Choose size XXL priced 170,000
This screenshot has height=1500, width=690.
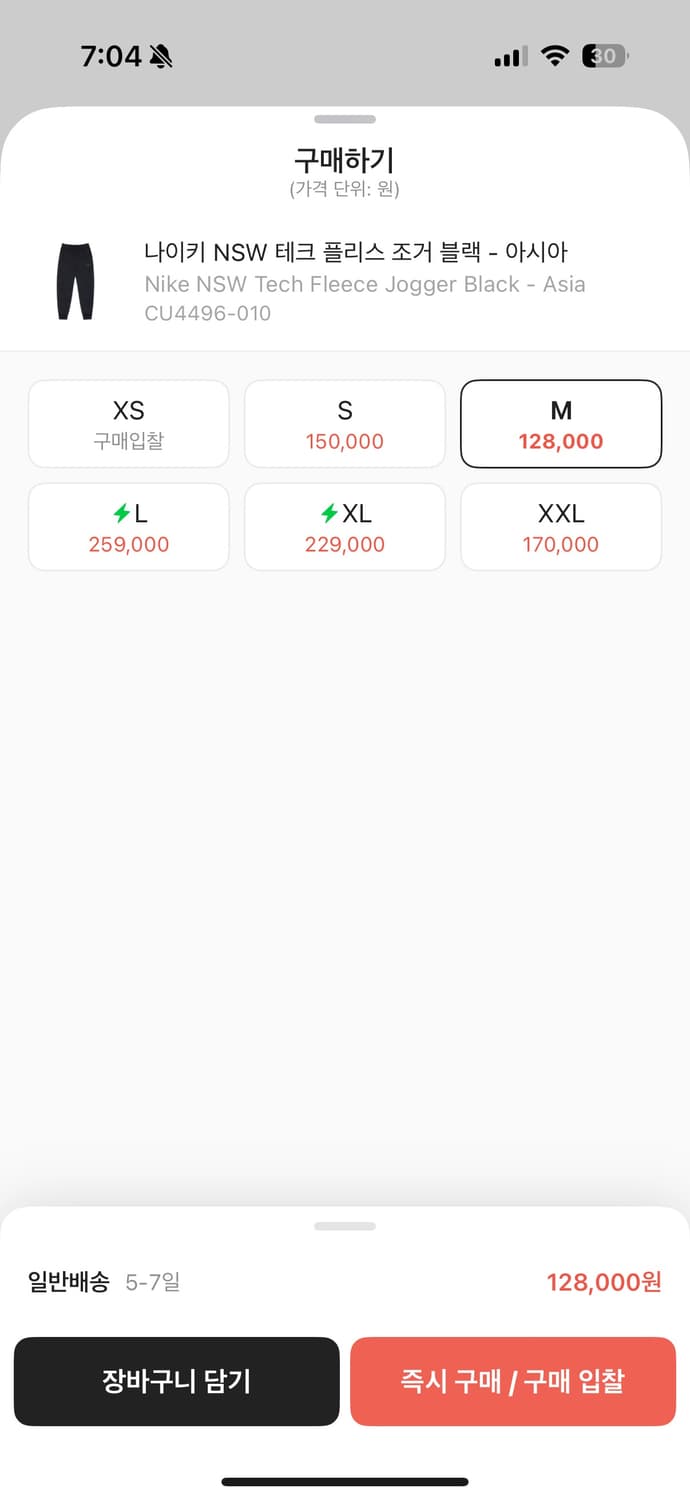pos(561,527)
